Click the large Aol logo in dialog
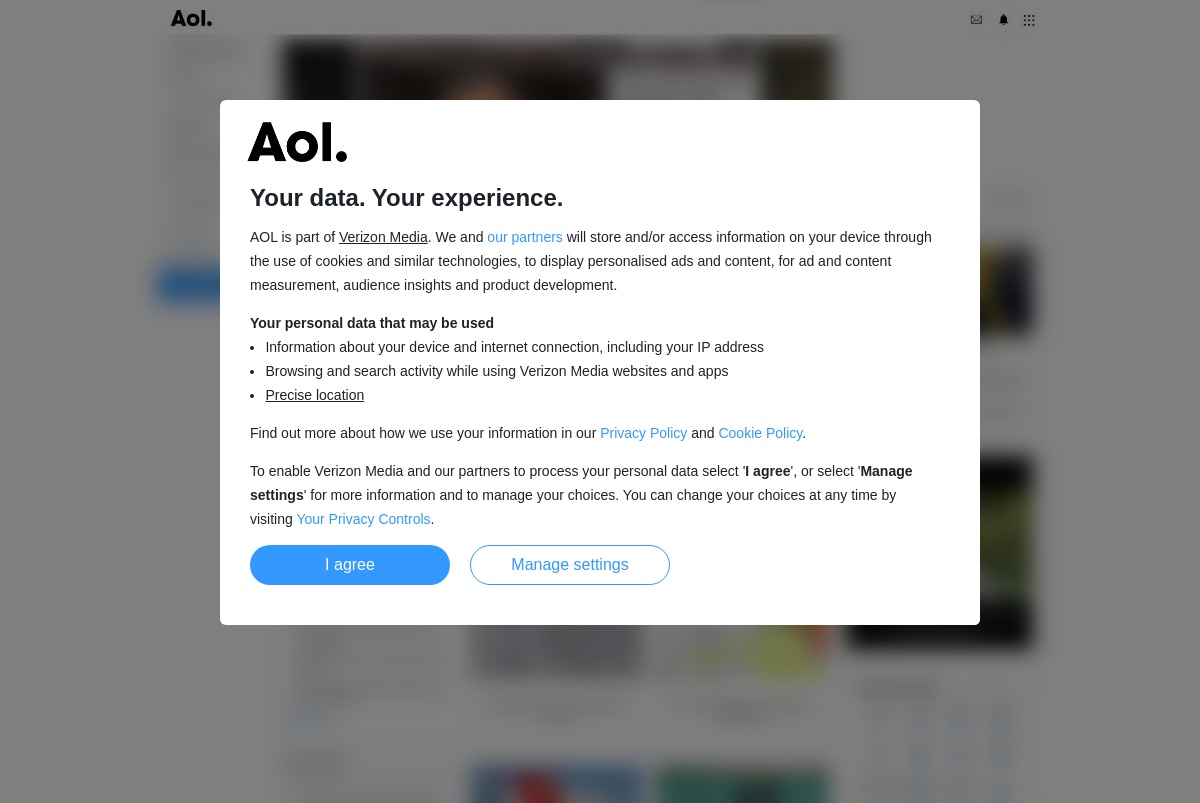Viewport: 1200px width, 803px height. tap(298, 142)
